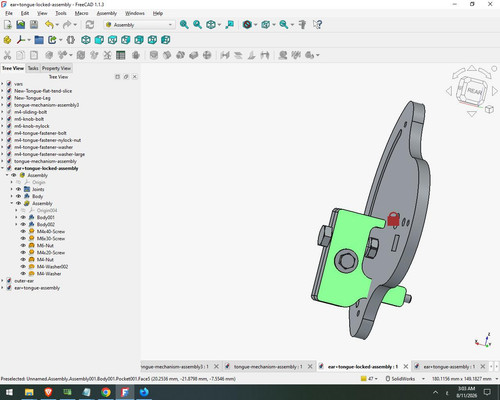Screen dimensions: 500x400
Task: Open the tongue-mechanism-assembly document tab
Action: point(268,367)
